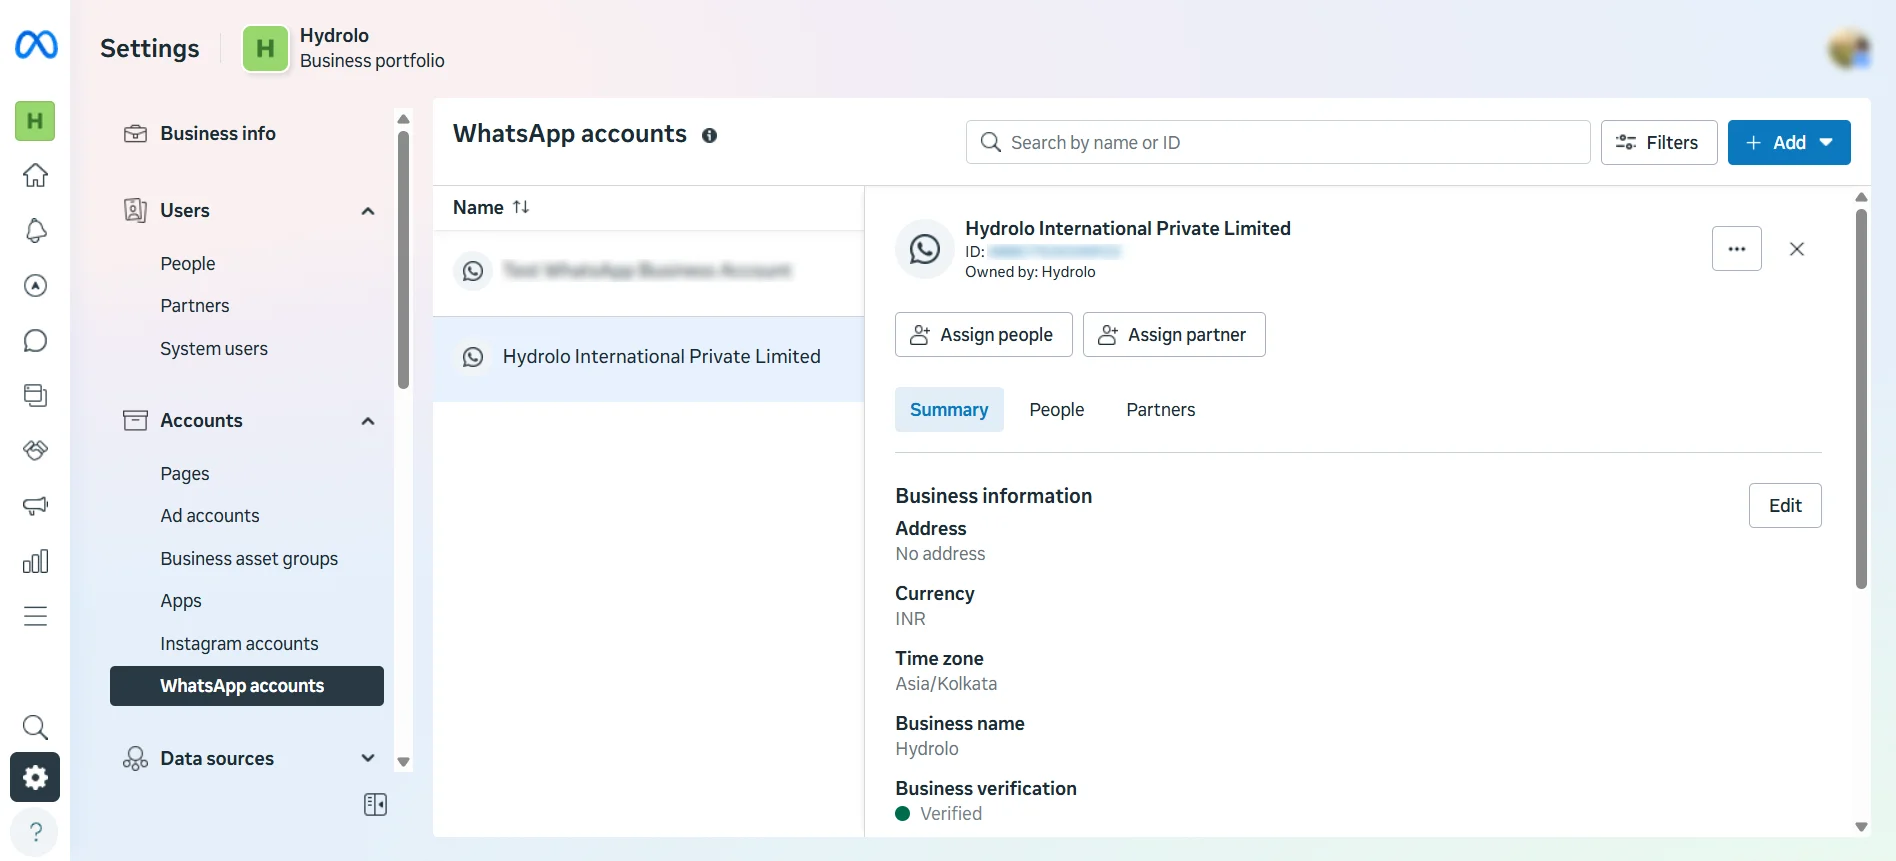Open the Add dropdown button

(1788, 143)
